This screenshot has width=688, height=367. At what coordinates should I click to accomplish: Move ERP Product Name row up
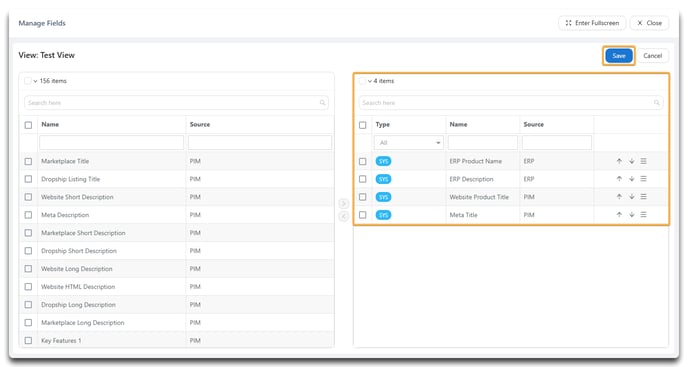pyautogui.click(x=619, y=161)
